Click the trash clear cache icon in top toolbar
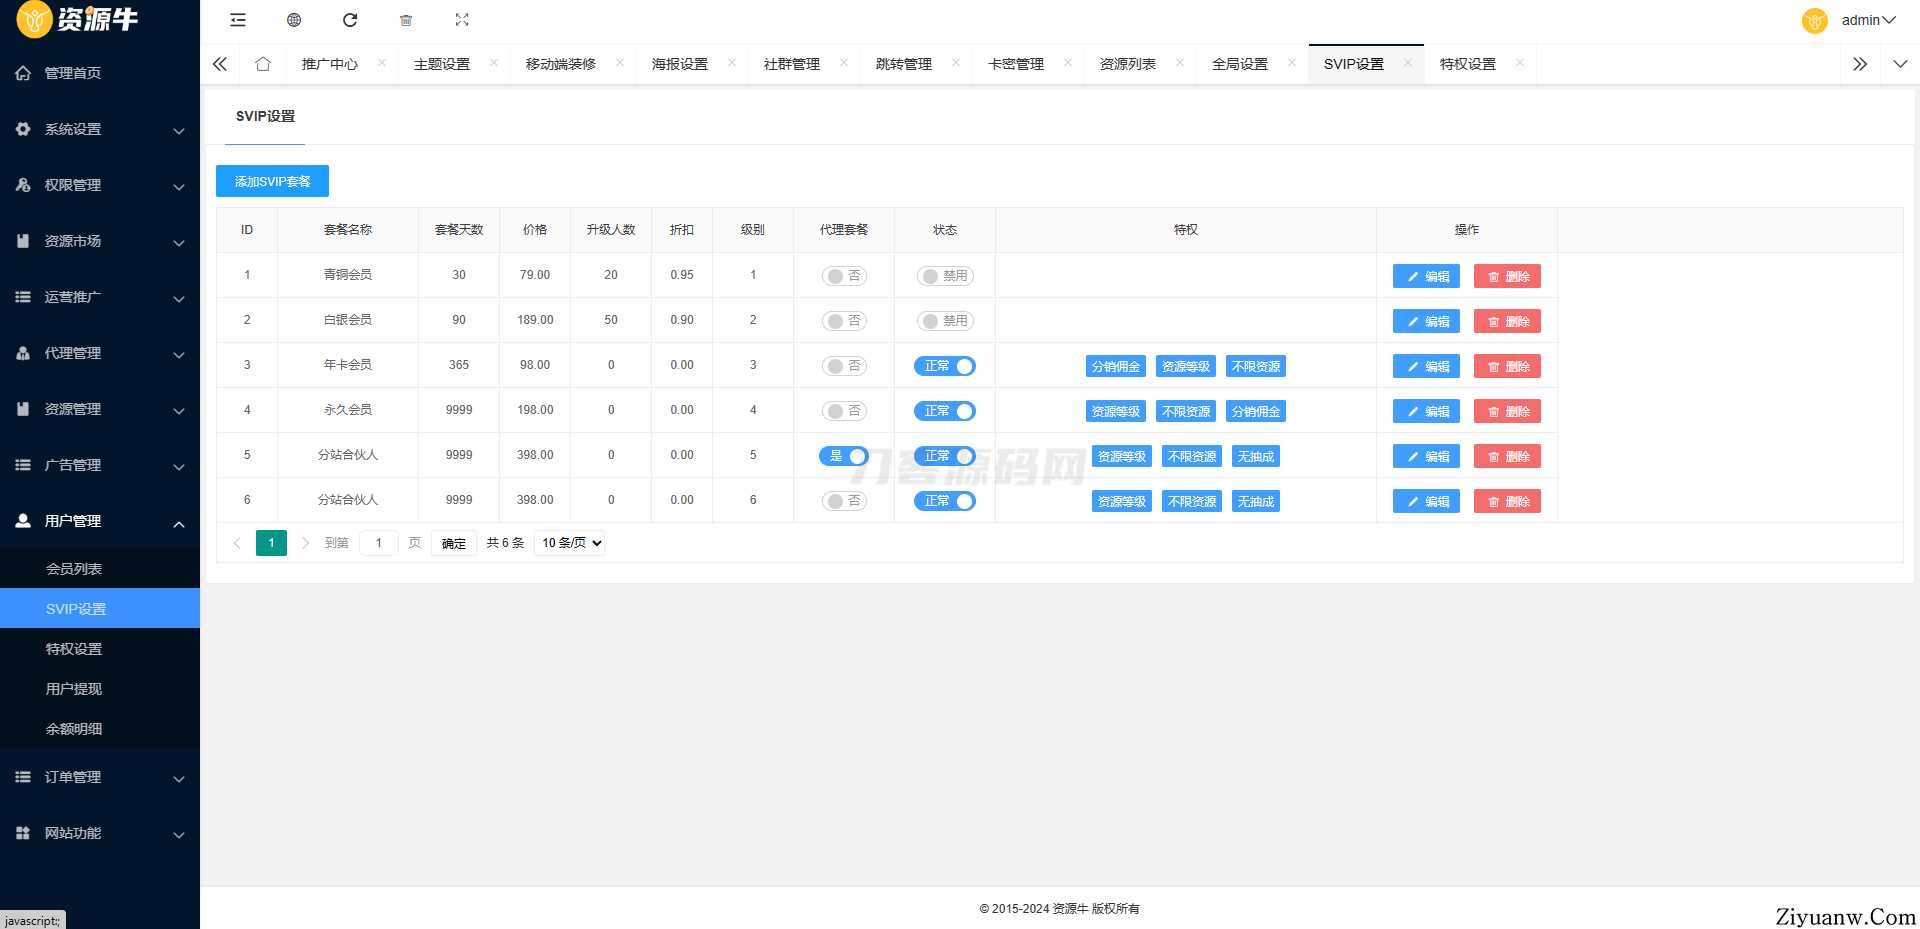This screenshot has width=1920, height=929. coord(406,20)
